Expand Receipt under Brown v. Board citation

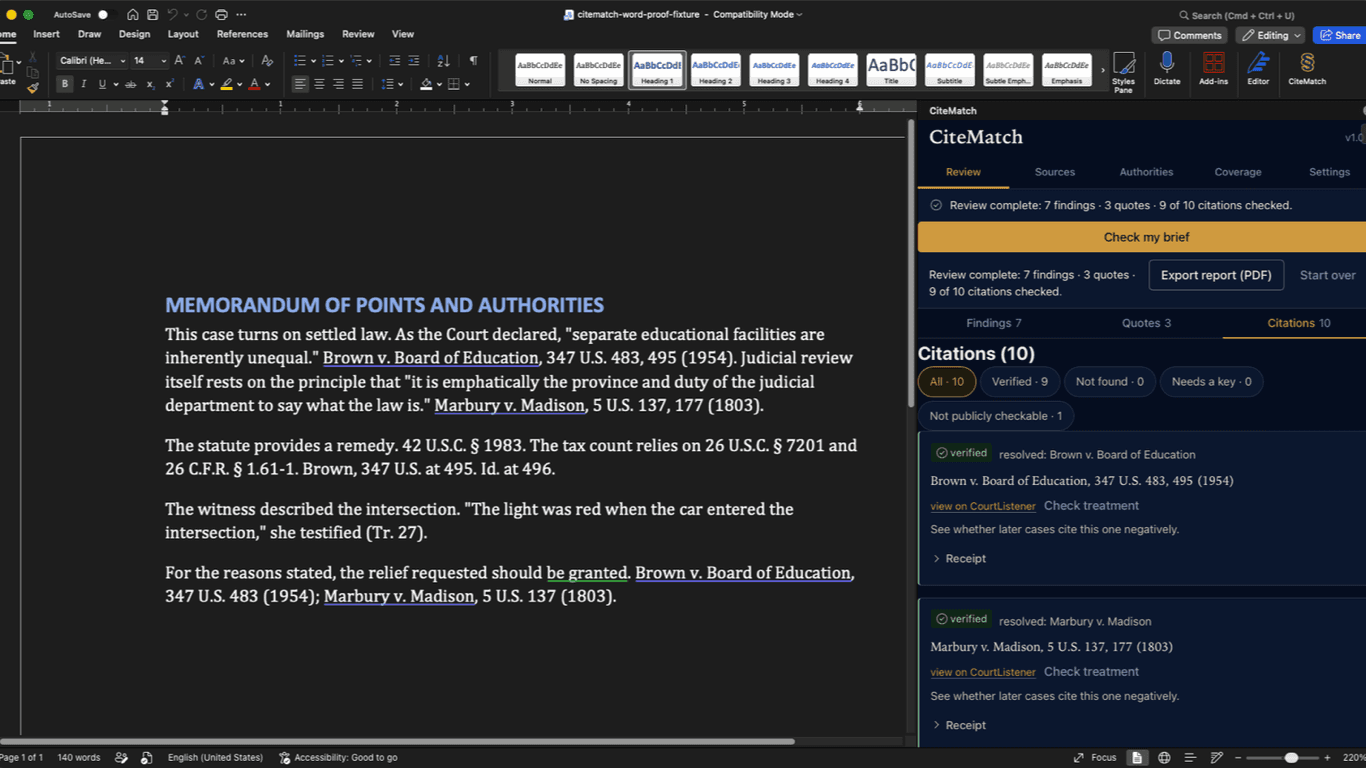tap(959, 559)
